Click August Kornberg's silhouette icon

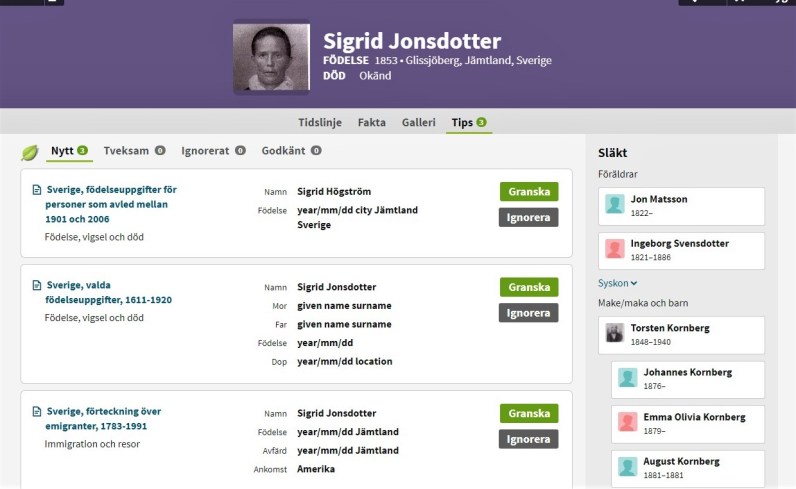(x=628, y=467)
